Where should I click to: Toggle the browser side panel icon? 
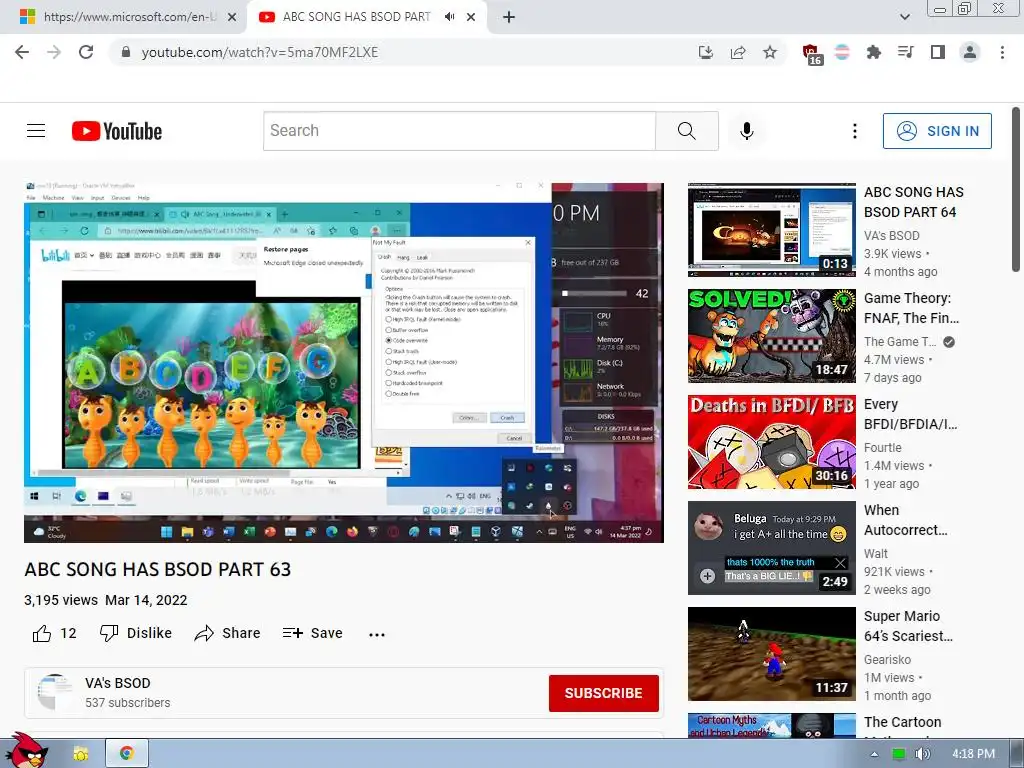coord(938,52)
